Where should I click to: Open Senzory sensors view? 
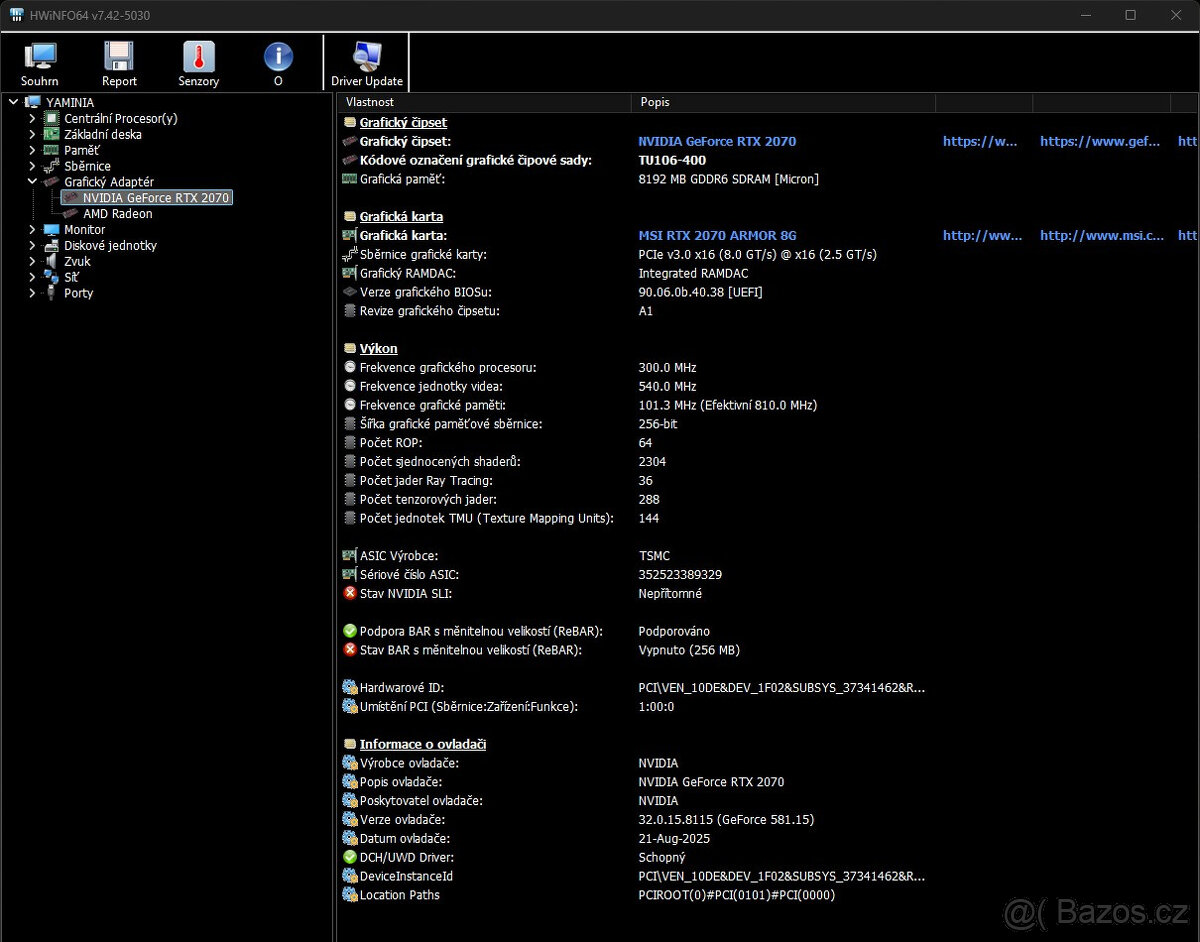point(199,64)
